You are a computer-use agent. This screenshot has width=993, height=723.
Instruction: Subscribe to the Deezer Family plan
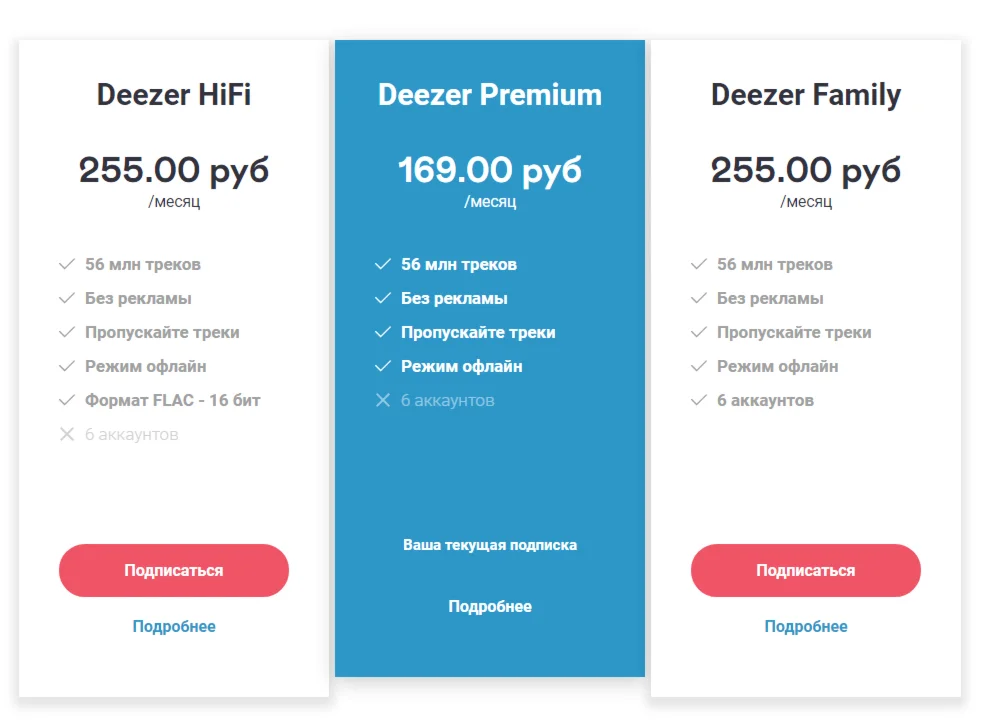click(805, 571)
